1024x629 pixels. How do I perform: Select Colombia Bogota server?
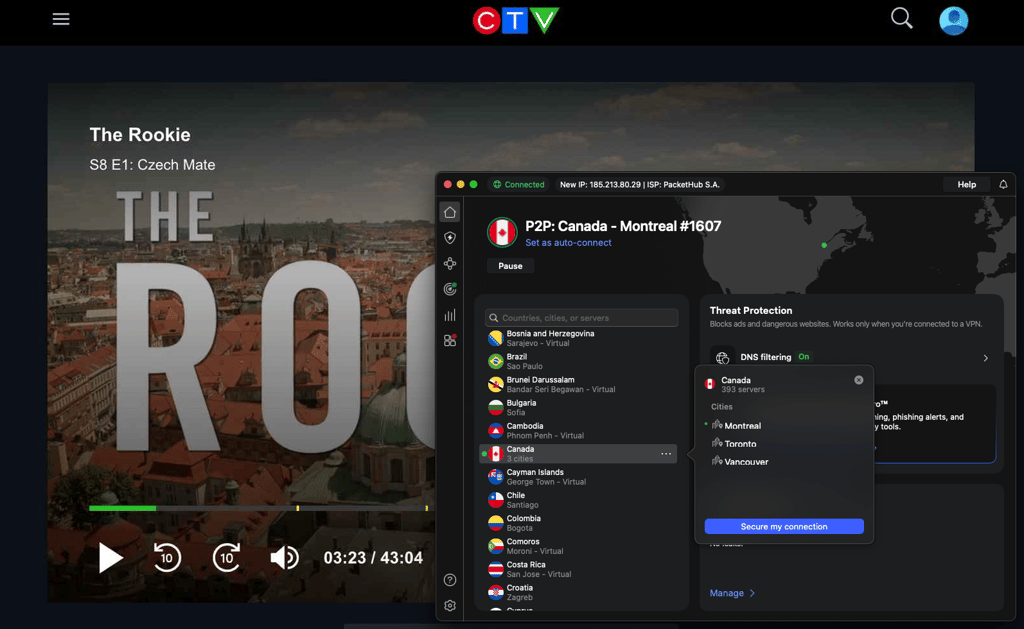578,523
